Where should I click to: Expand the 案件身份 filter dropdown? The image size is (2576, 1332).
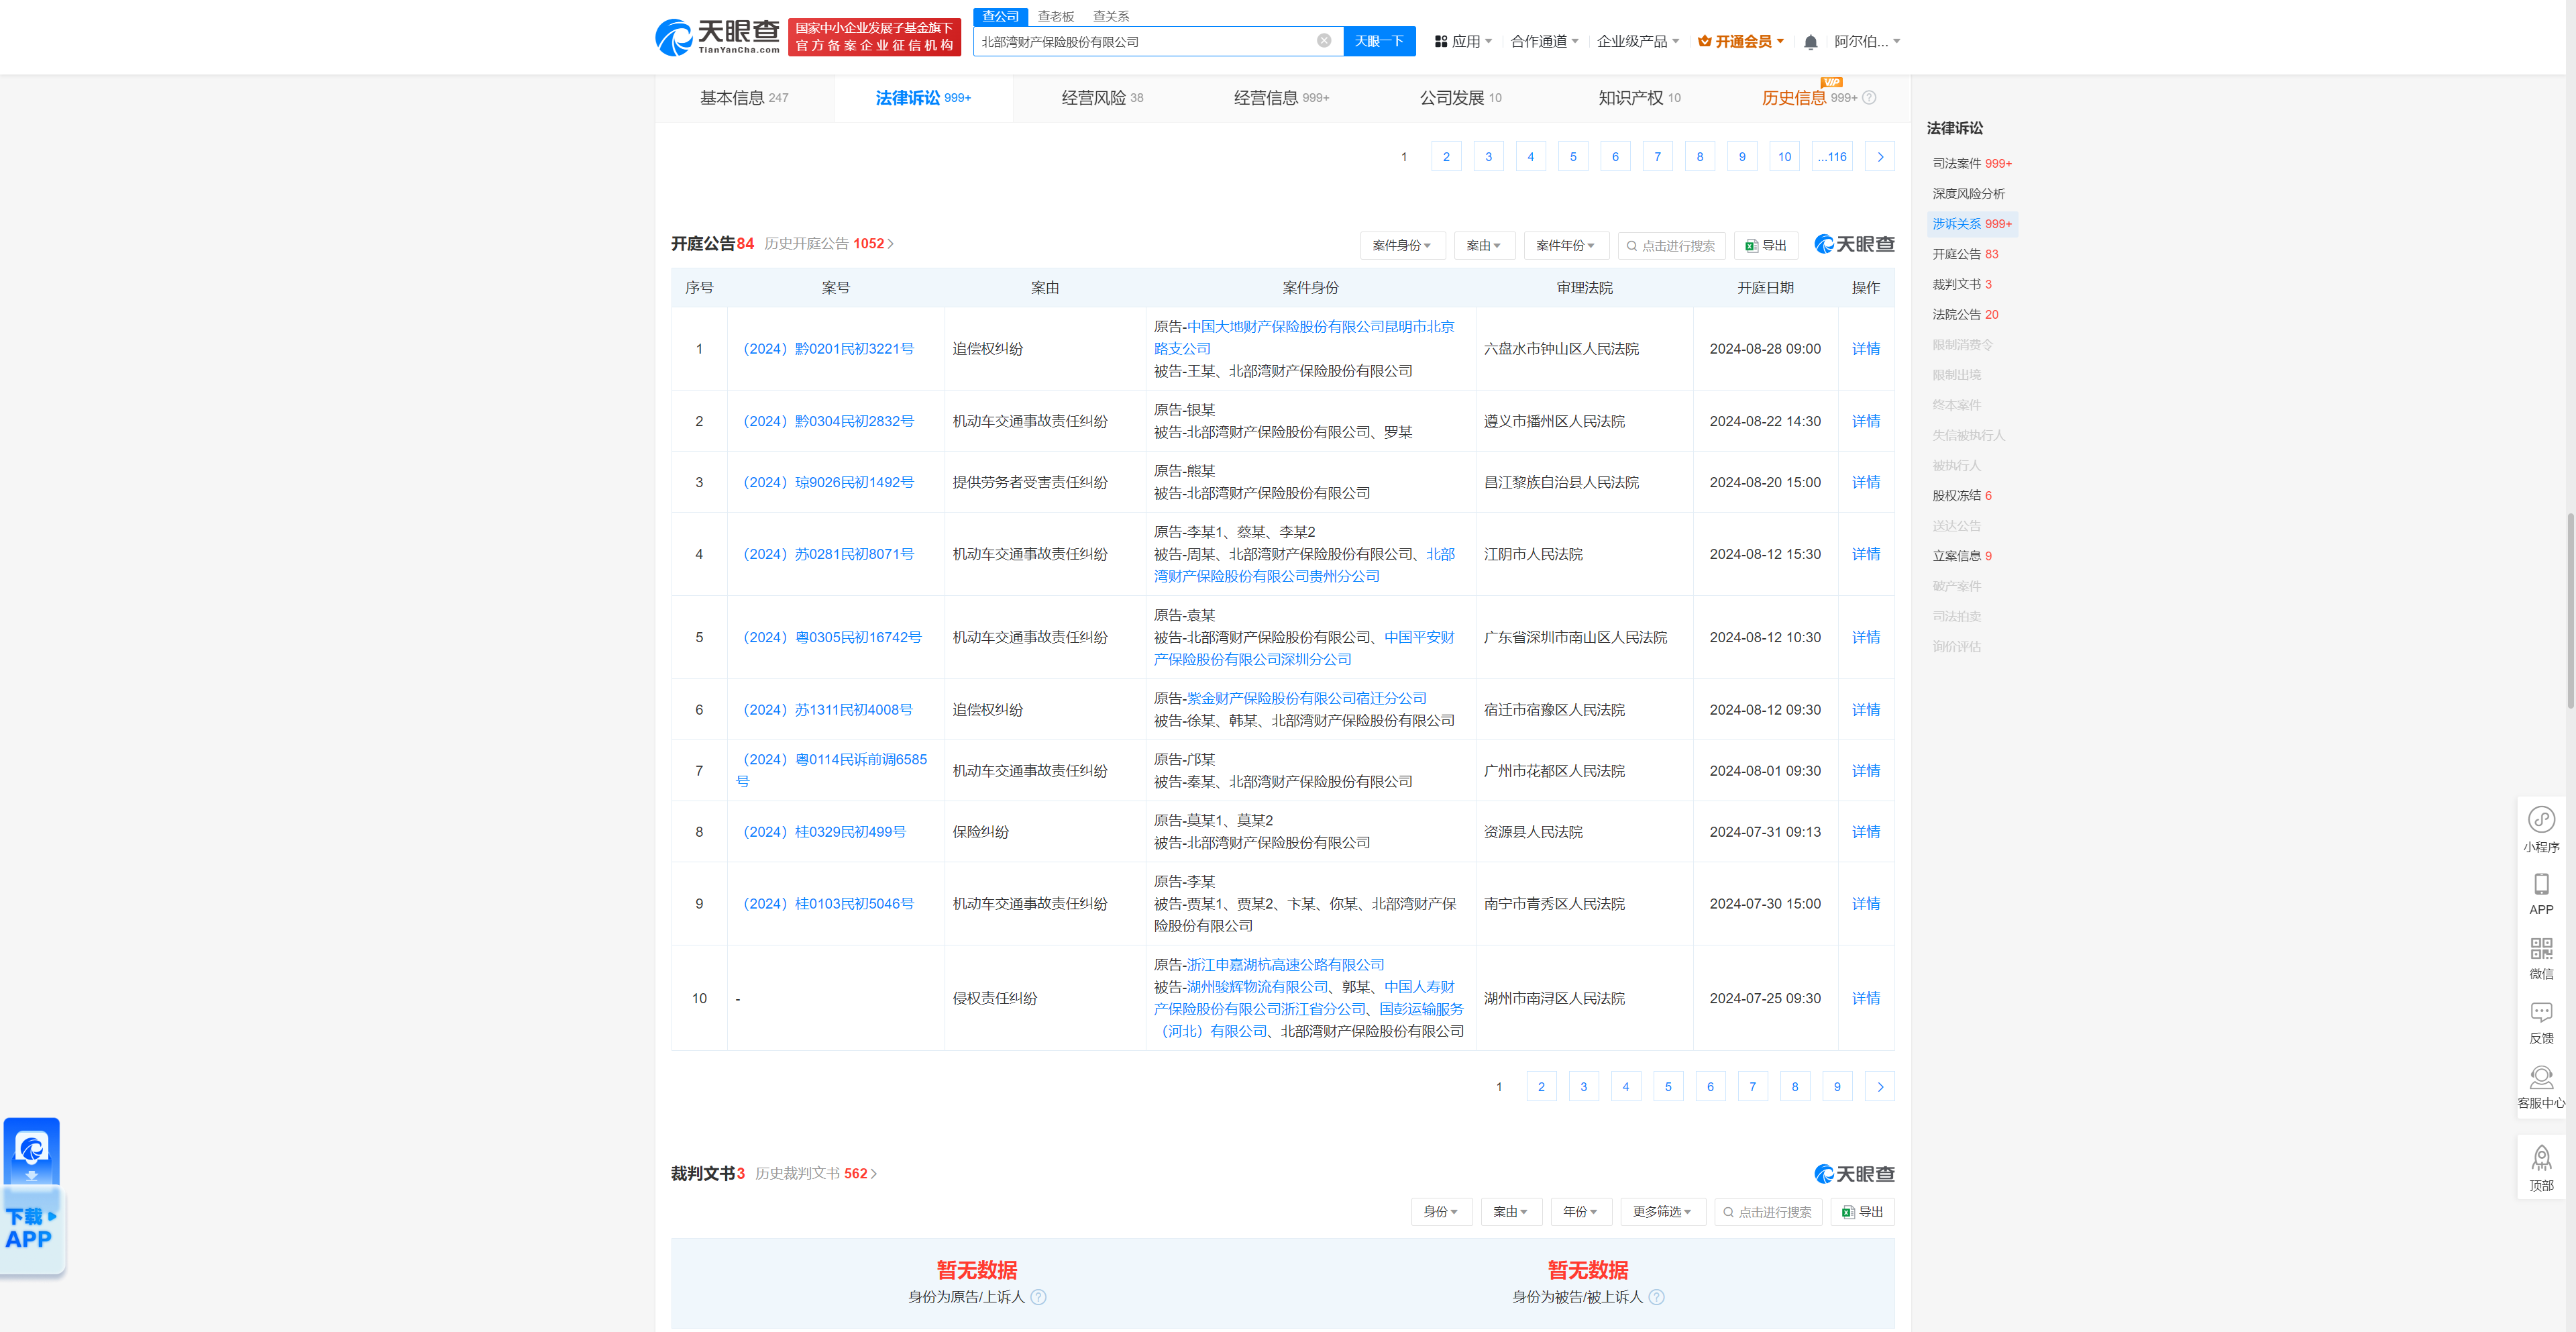tap(1402, 245)
